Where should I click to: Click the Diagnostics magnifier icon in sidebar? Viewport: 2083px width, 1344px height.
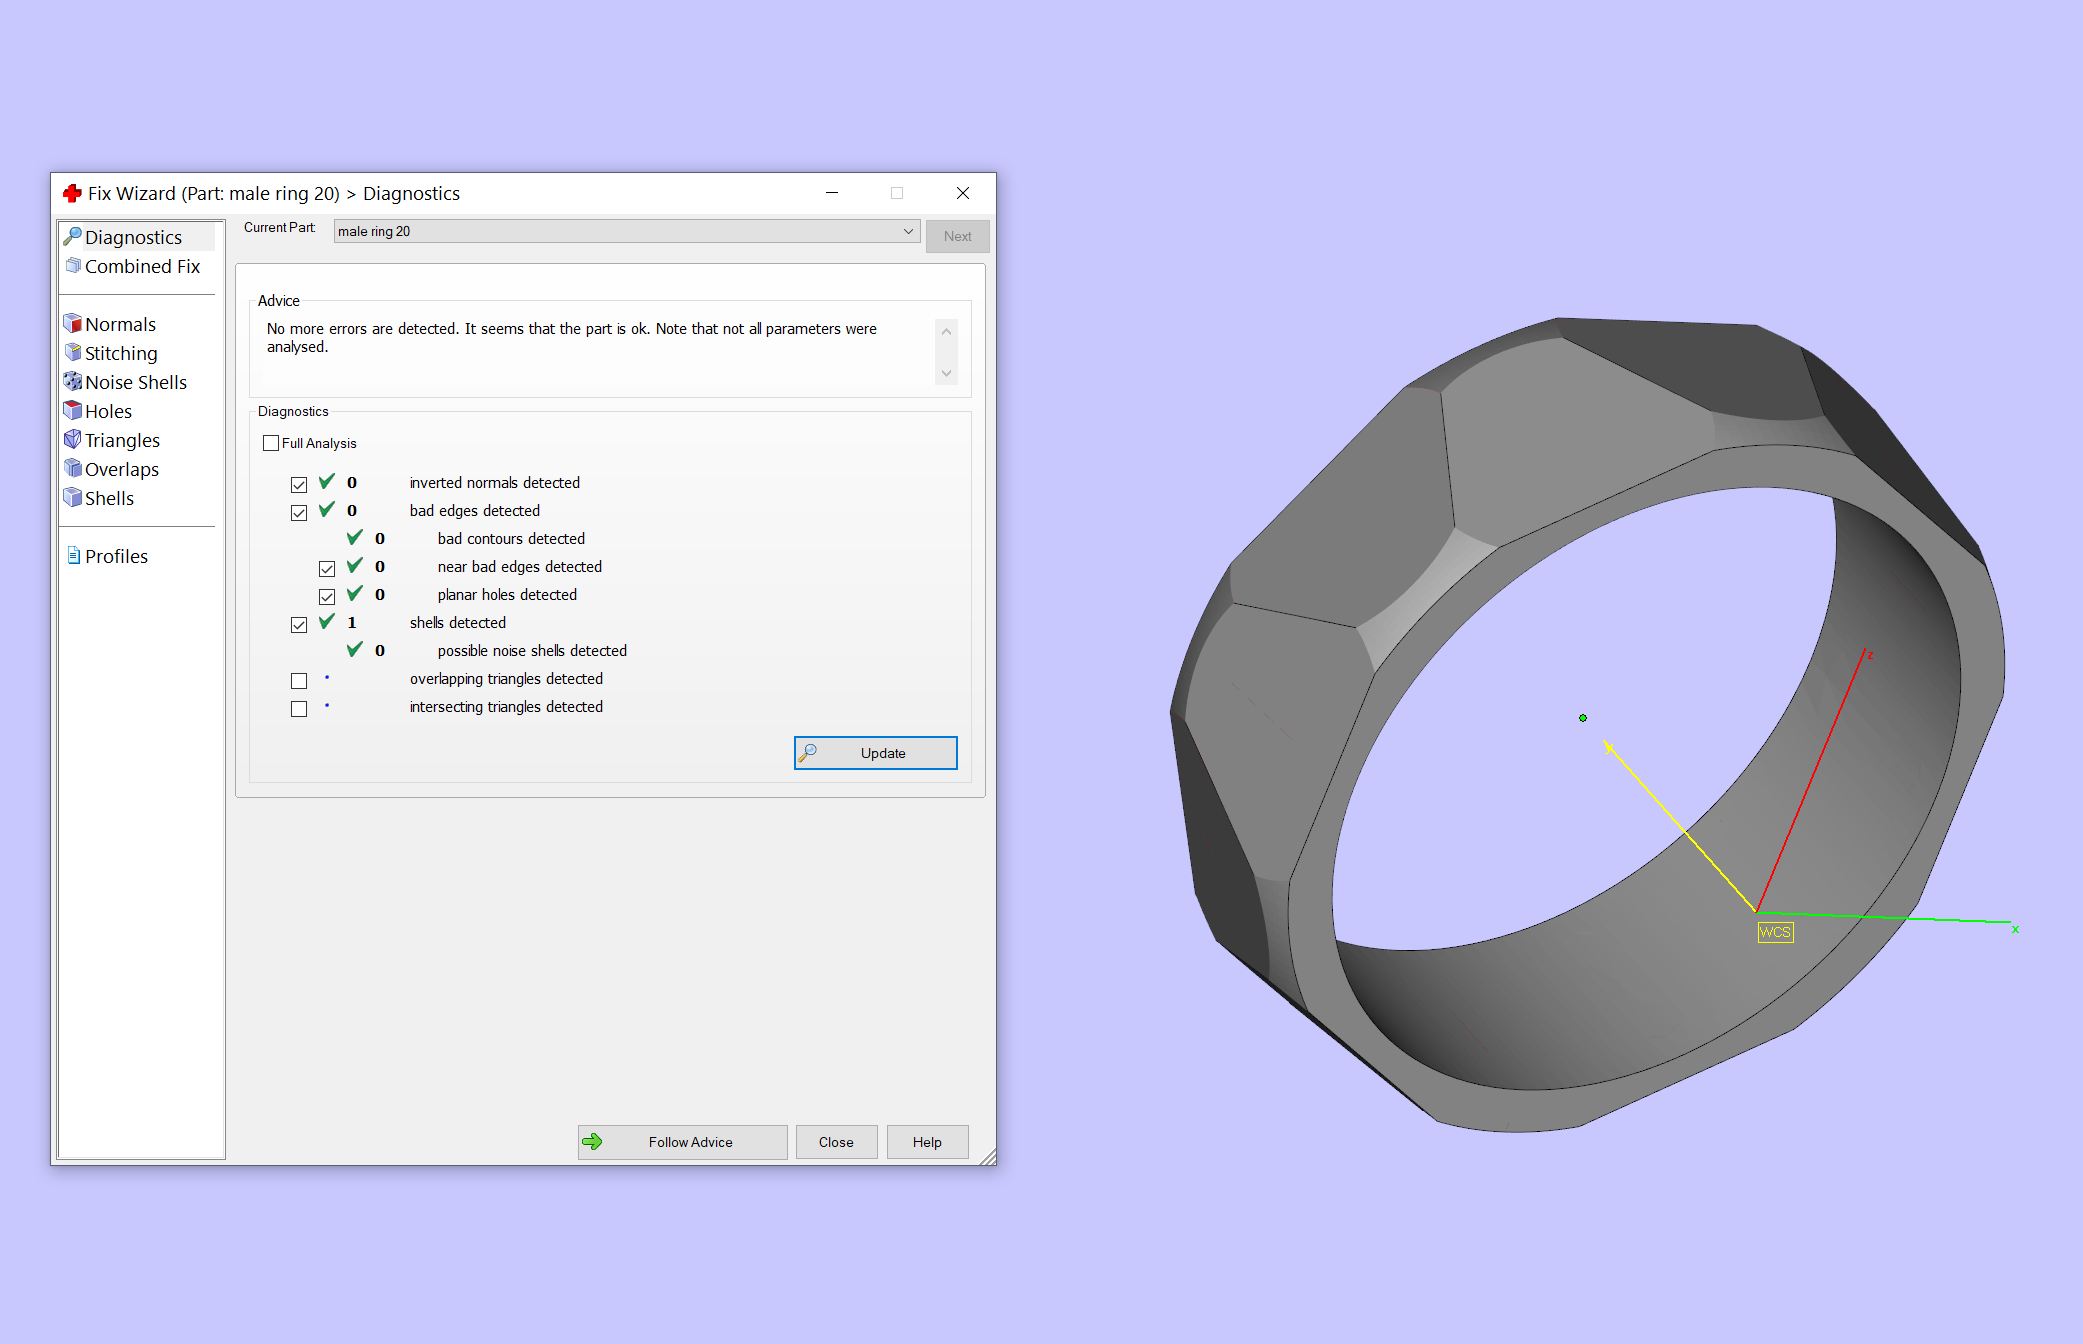[73, 237]
